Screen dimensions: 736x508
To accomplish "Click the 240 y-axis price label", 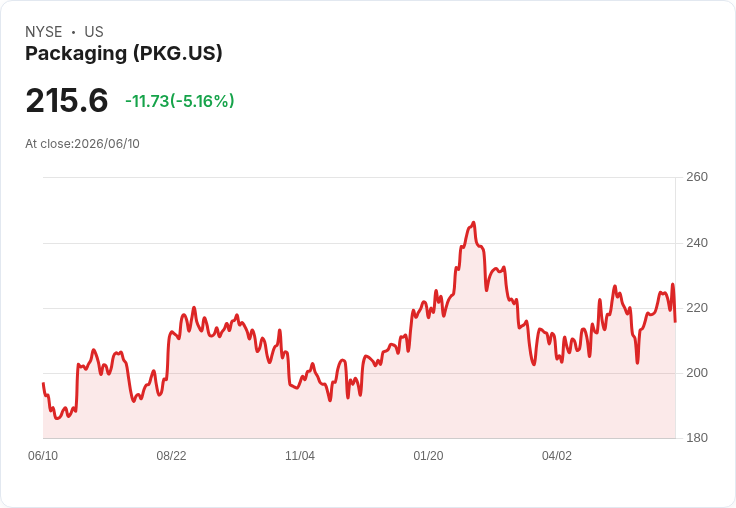I will point(697,243).
